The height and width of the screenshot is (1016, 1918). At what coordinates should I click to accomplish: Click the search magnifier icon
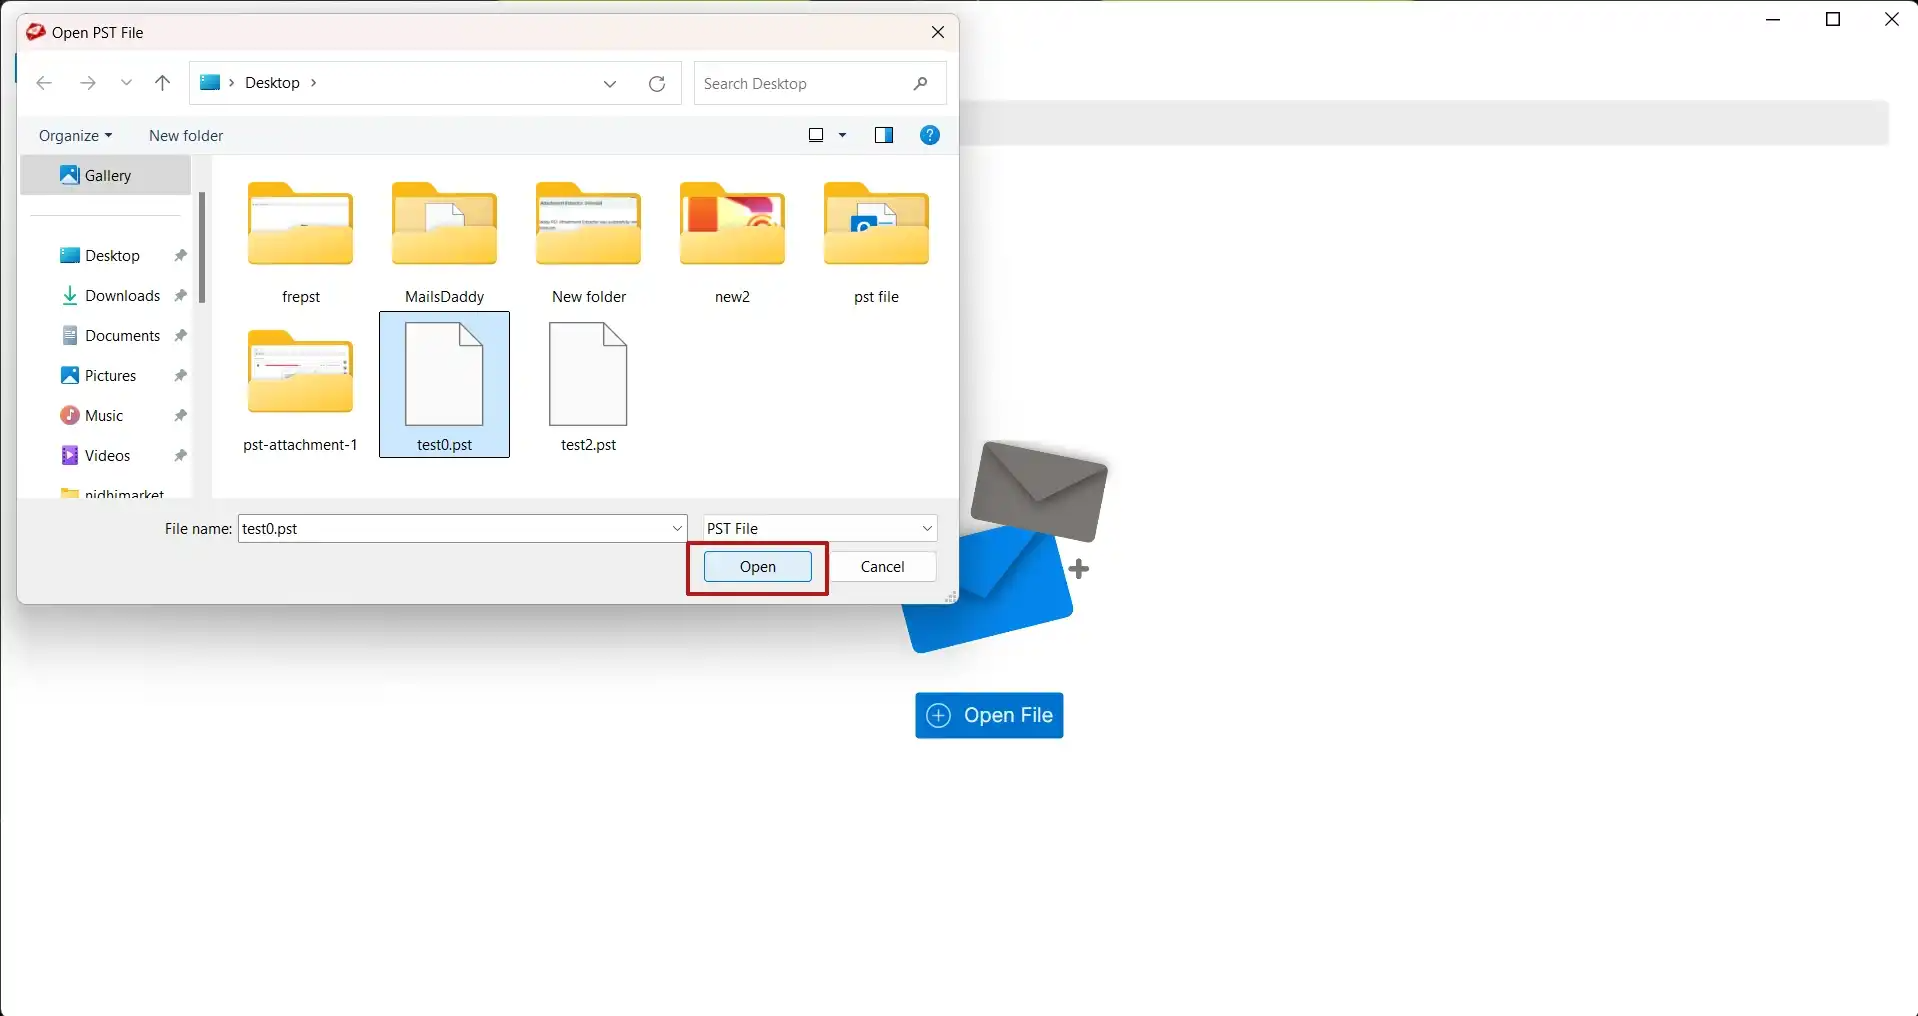pyautogui.click(x=921, y=84)
